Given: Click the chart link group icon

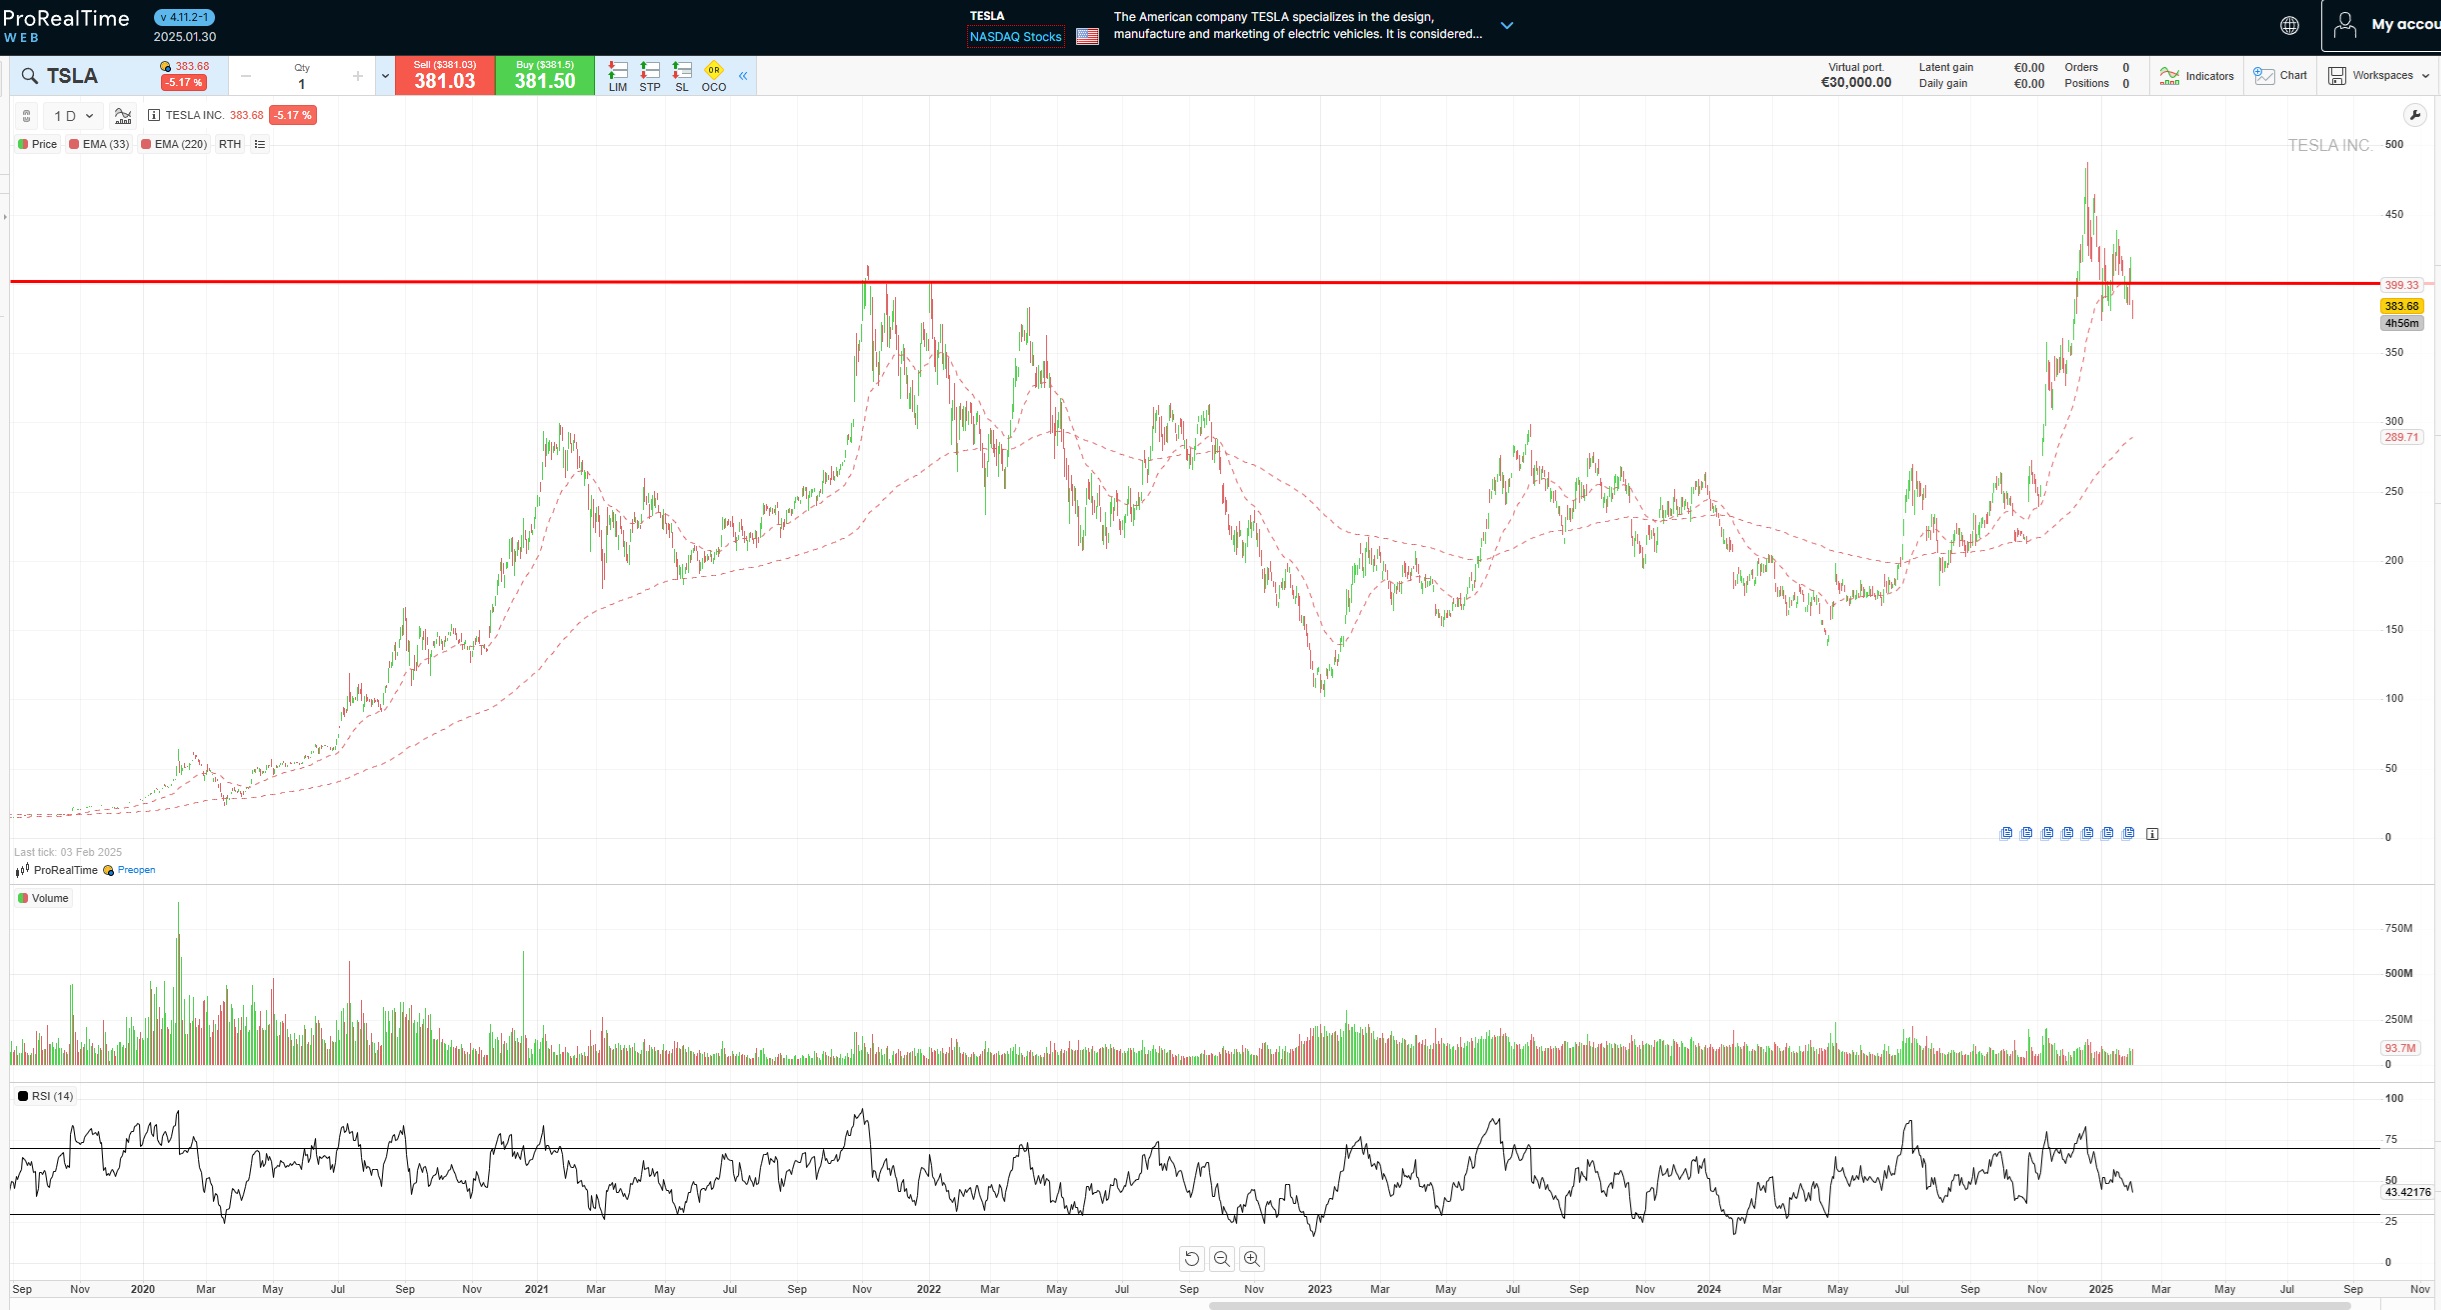Looking at the screenshot, I should (x=27, y=116).
